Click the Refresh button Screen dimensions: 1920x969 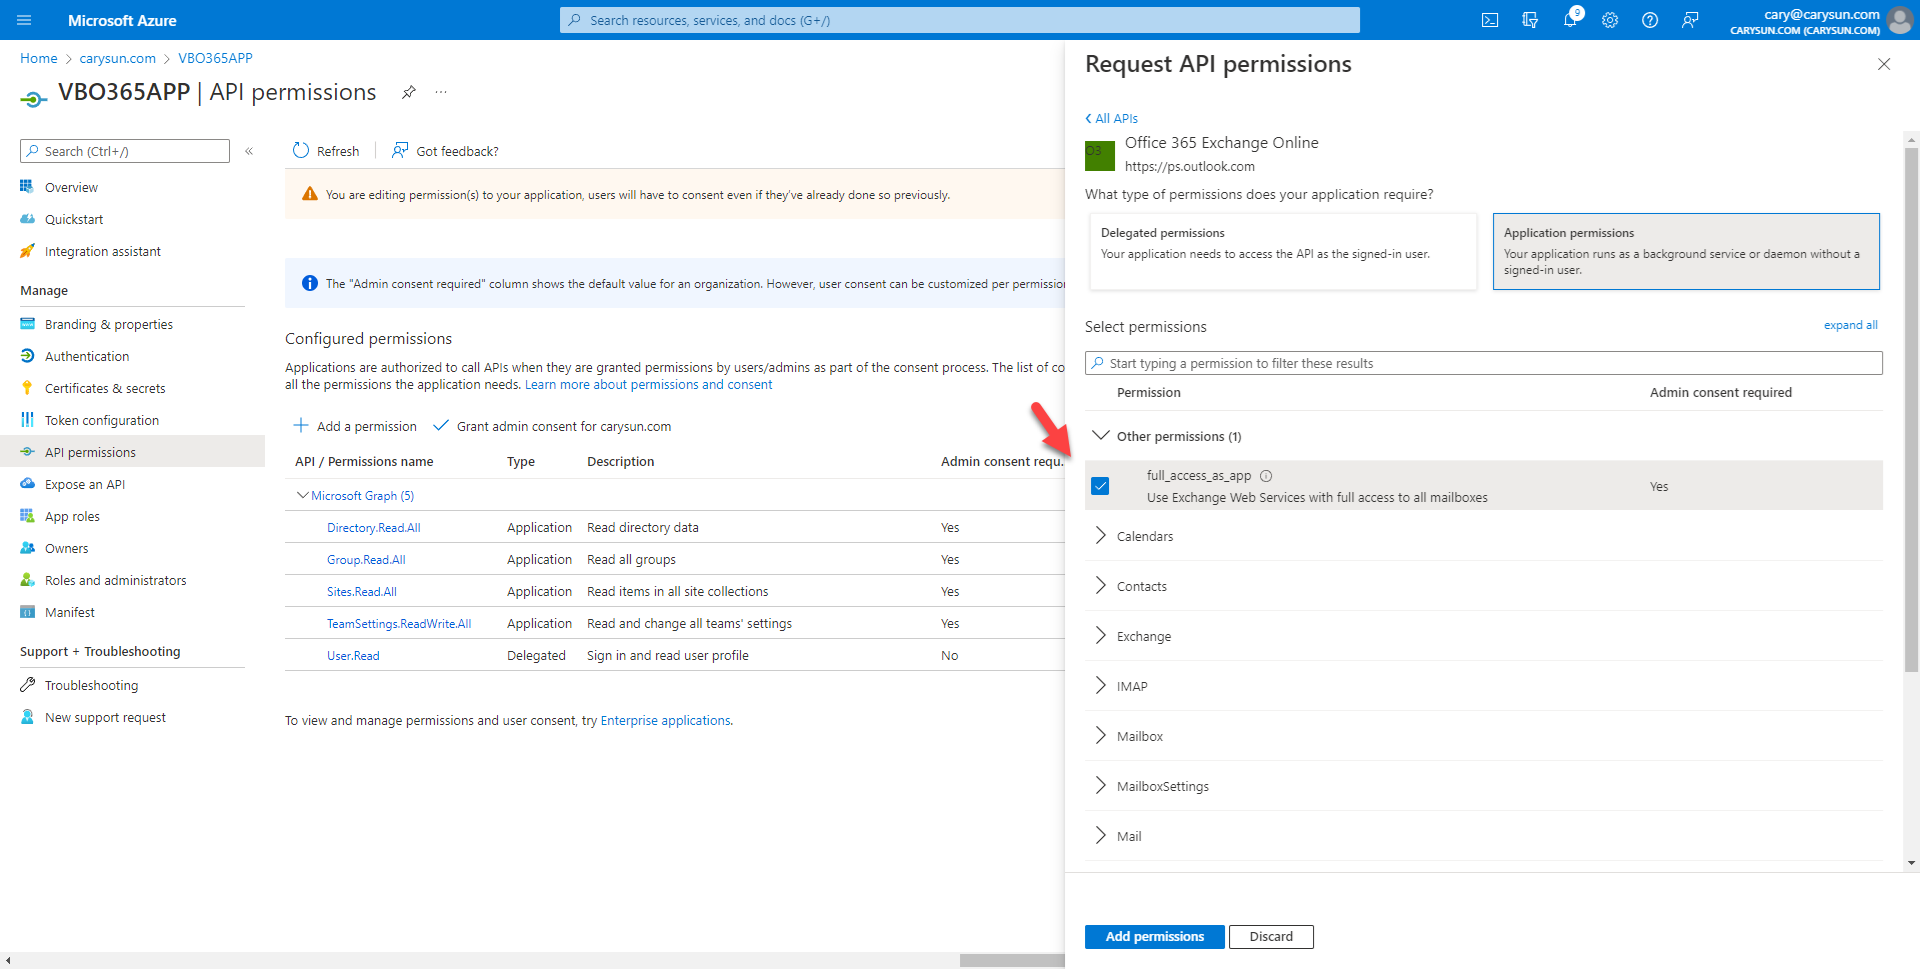point(326,151)
